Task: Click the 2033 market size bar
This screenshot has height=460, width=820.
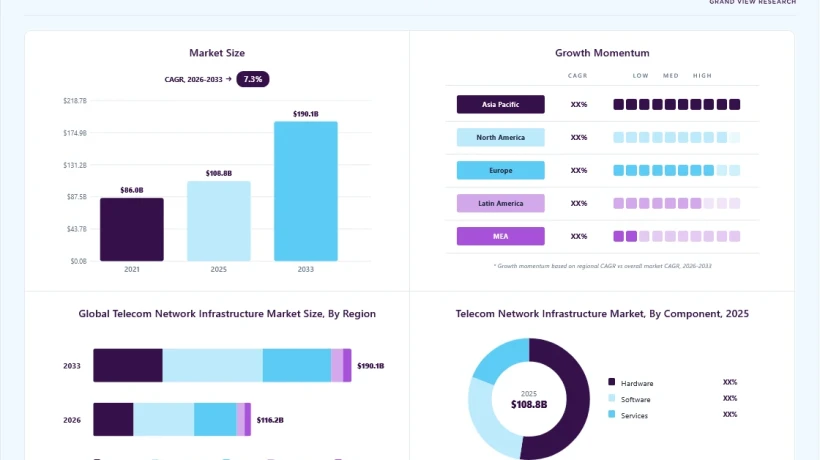Action: click(306, 191)
